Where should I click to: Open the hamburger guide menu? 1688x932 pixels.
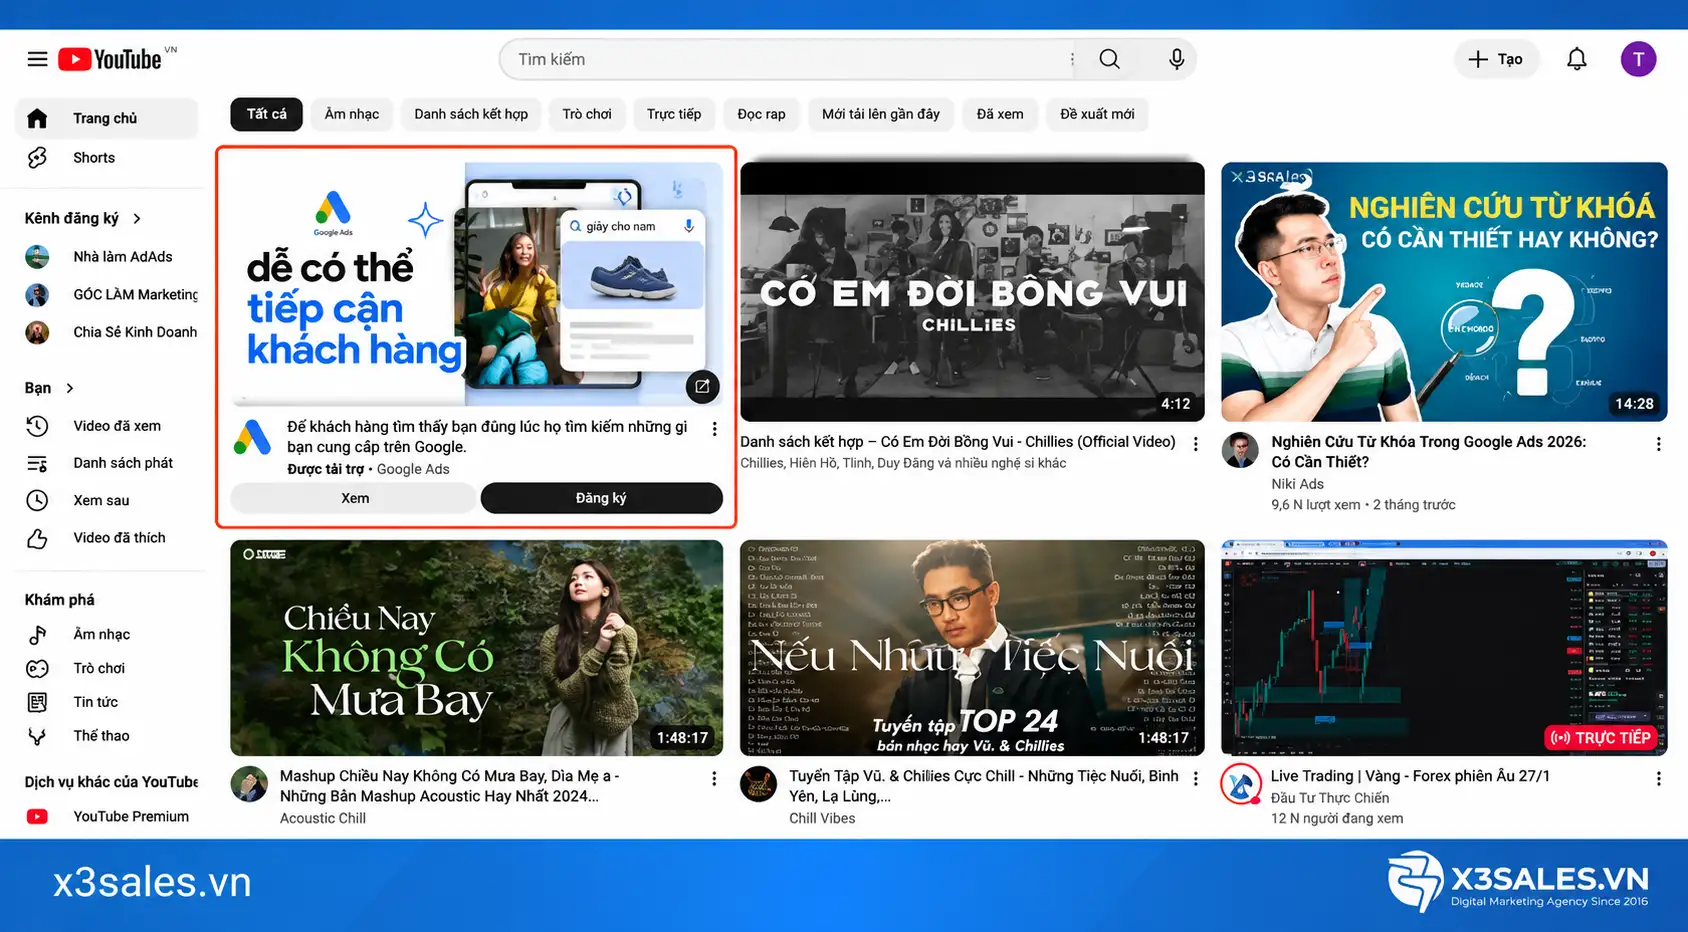tap(37, 59)
